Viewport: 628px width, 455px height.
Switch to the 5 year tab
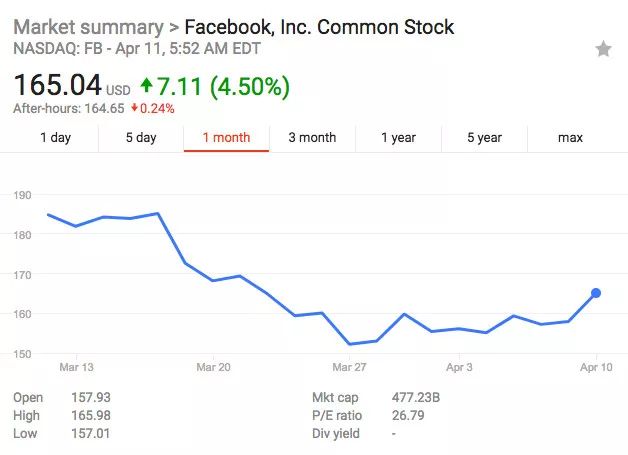point(484,138)
